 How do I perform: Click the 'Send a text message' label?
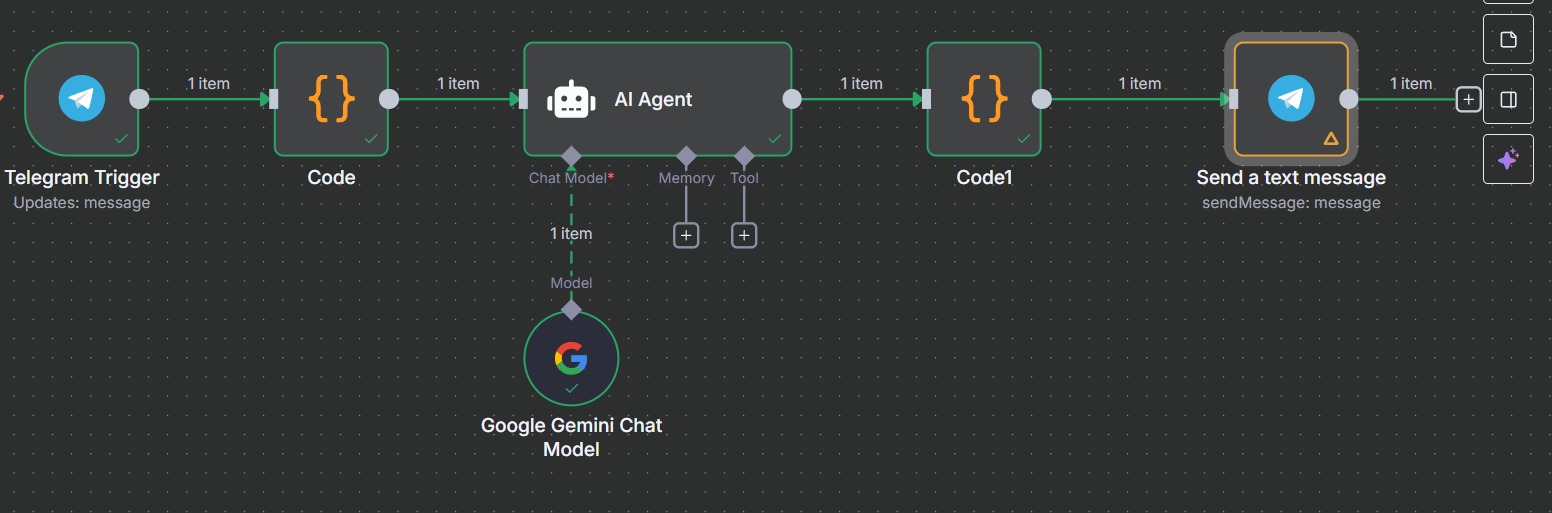tap(1291, 178)
